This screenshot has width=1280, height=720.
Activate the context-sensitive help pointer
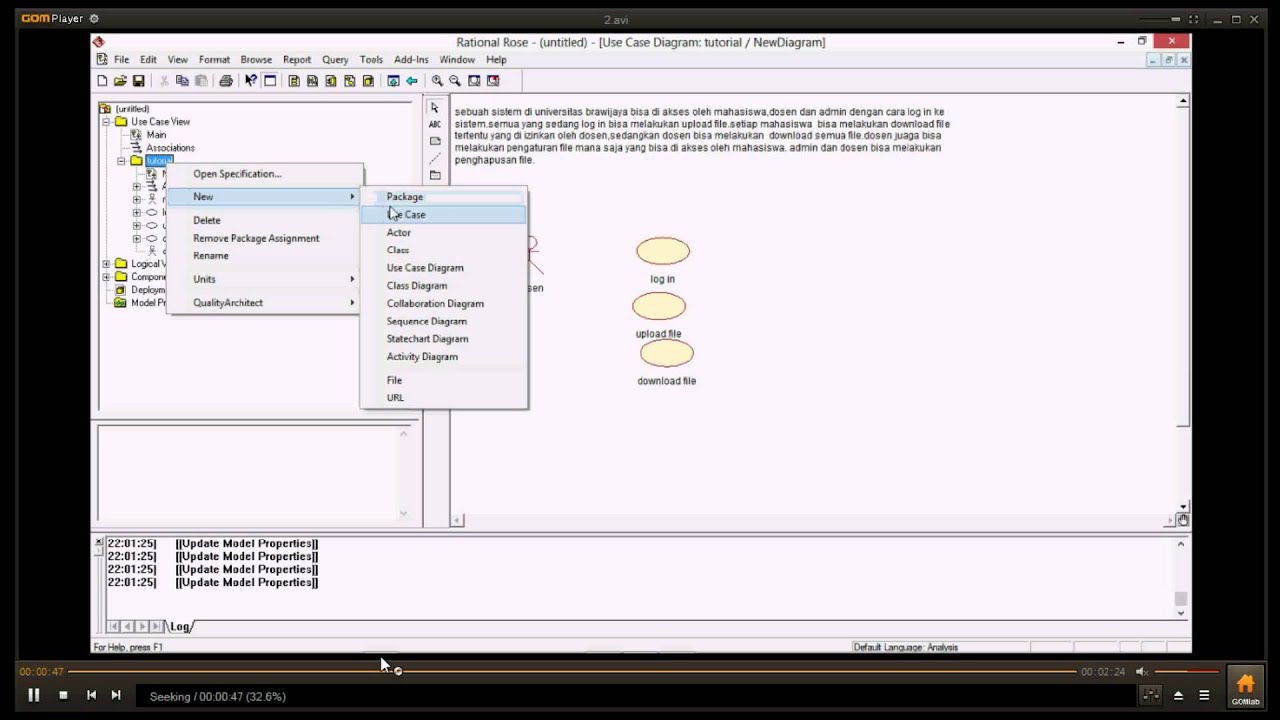click(x=251, y=81)
